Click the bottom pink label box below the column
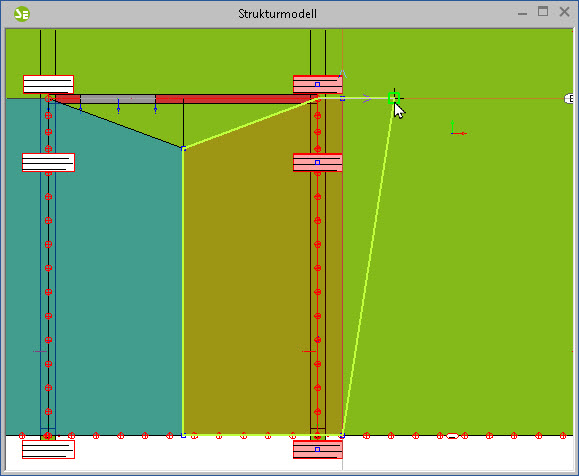 point(318,449)
